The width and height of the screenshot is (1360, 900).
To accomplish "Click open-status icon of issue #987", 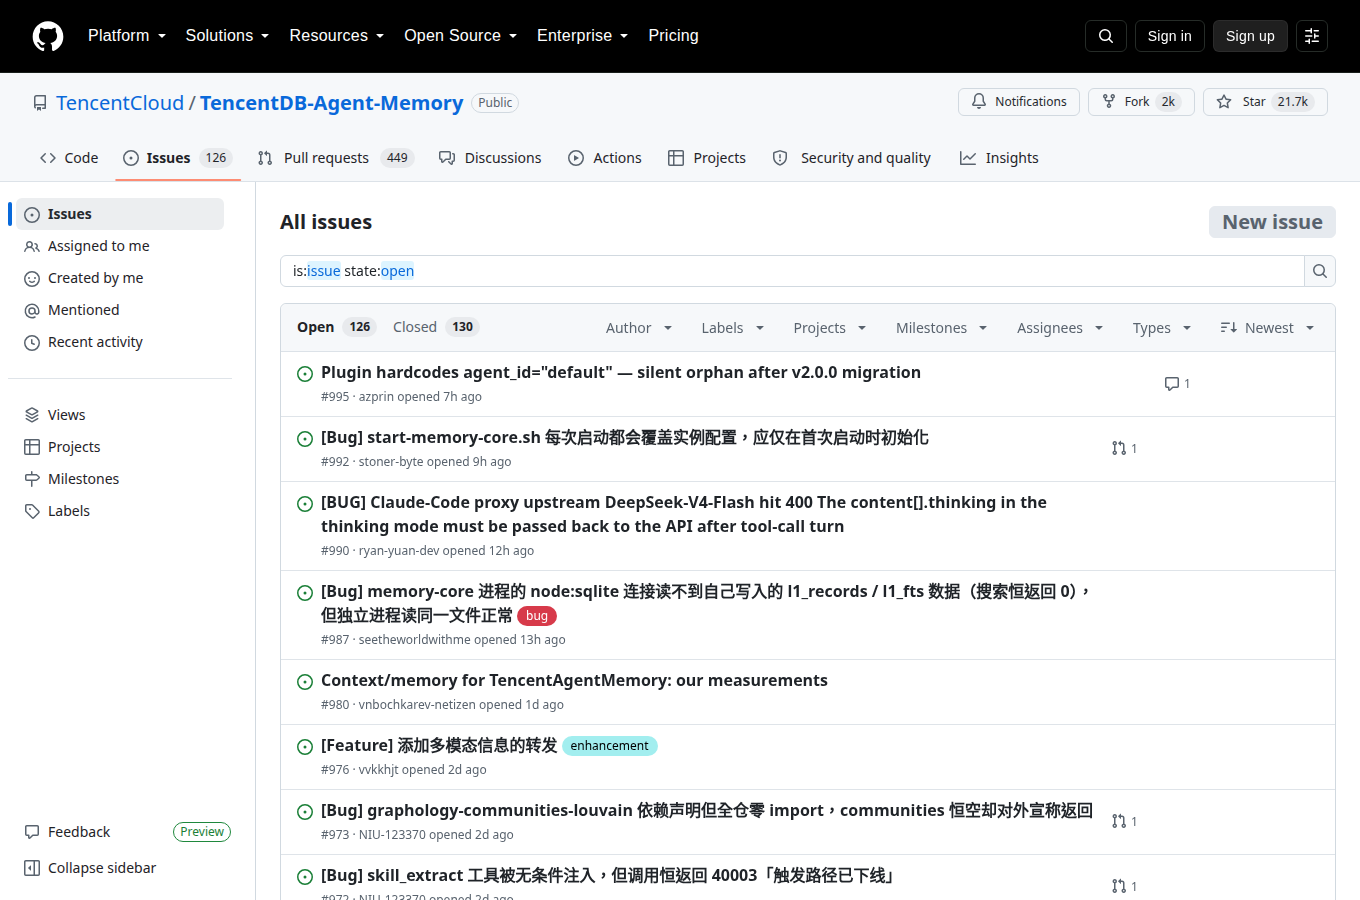I will click(x=305, y=593).
